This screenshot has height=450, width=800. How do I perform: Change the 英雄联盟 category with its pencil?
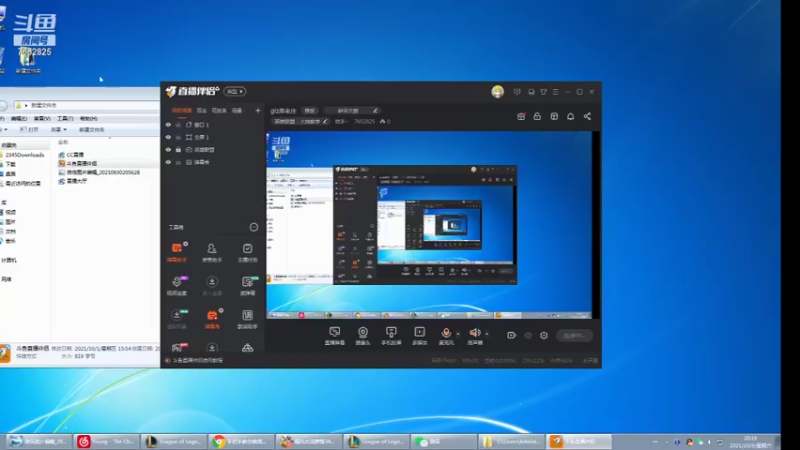tap(325, 121)
